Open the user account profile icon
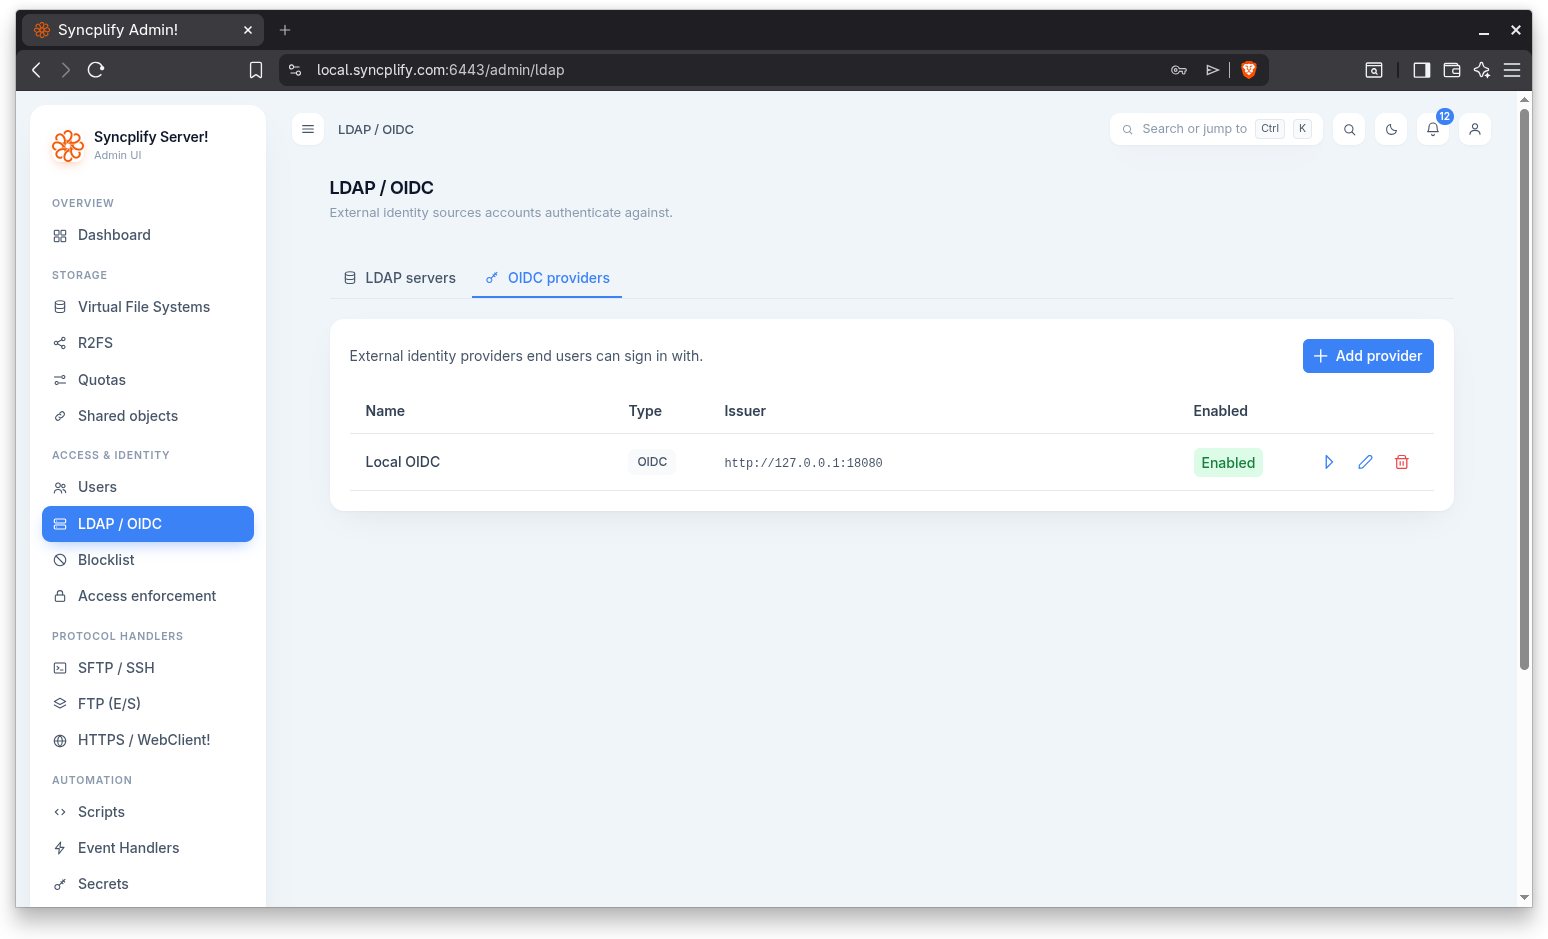1548x939 pixels. click(x=1475, y=129)
